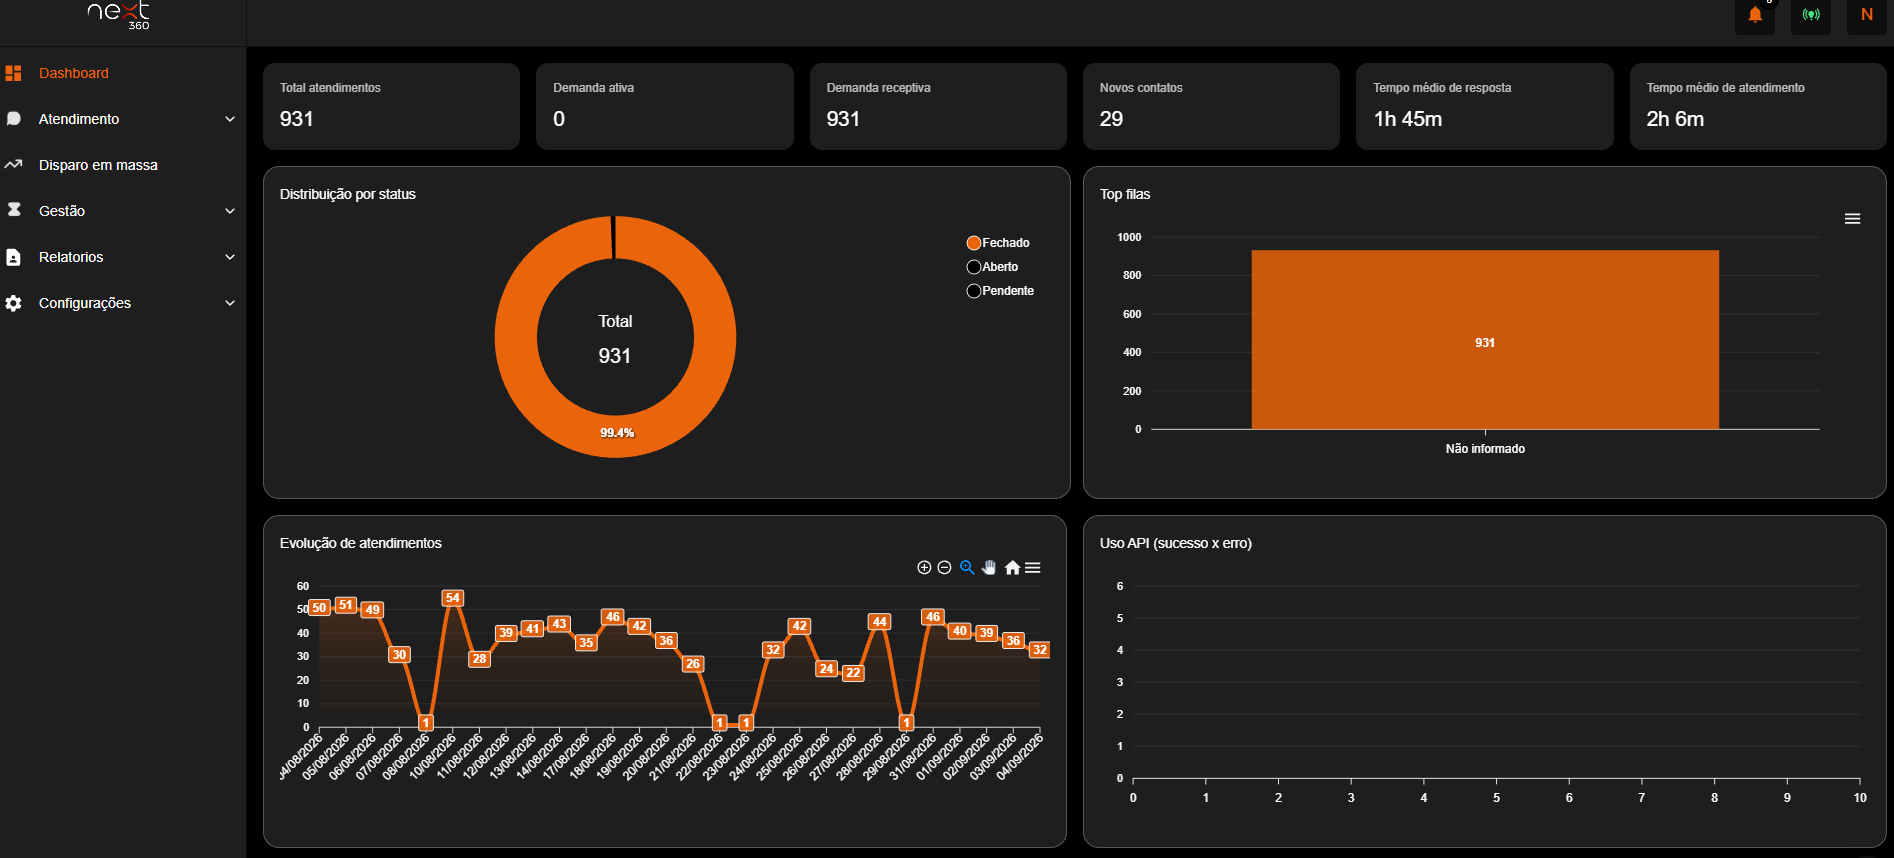Viewport: 1894px width, 858px height.
Task: Click the 54 data point marker
Action: [452, 598]
